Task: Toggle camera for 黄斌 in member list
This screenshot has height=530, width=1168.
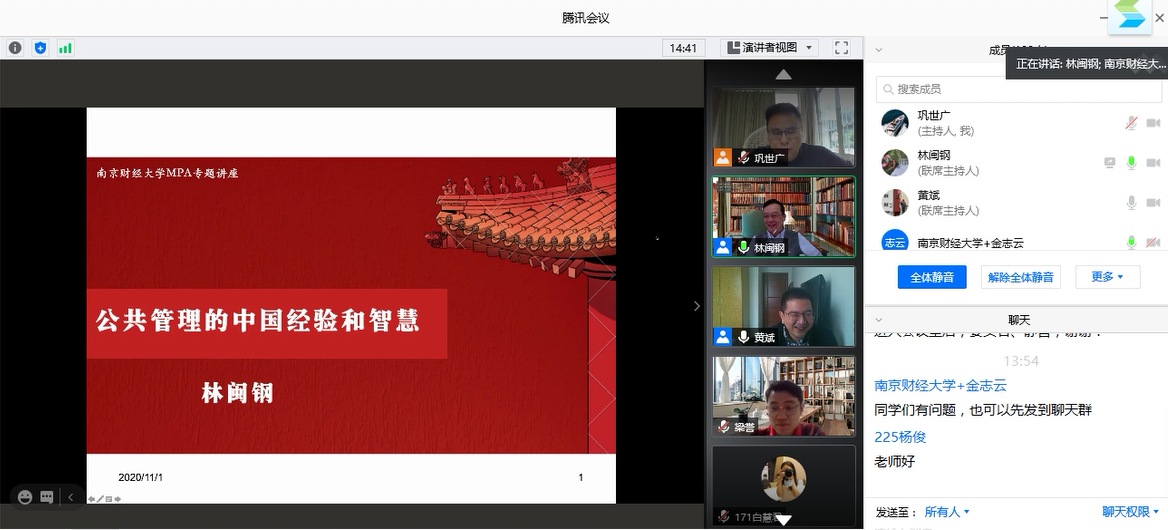Action: pyautogui.click(x=1153, y=202)
